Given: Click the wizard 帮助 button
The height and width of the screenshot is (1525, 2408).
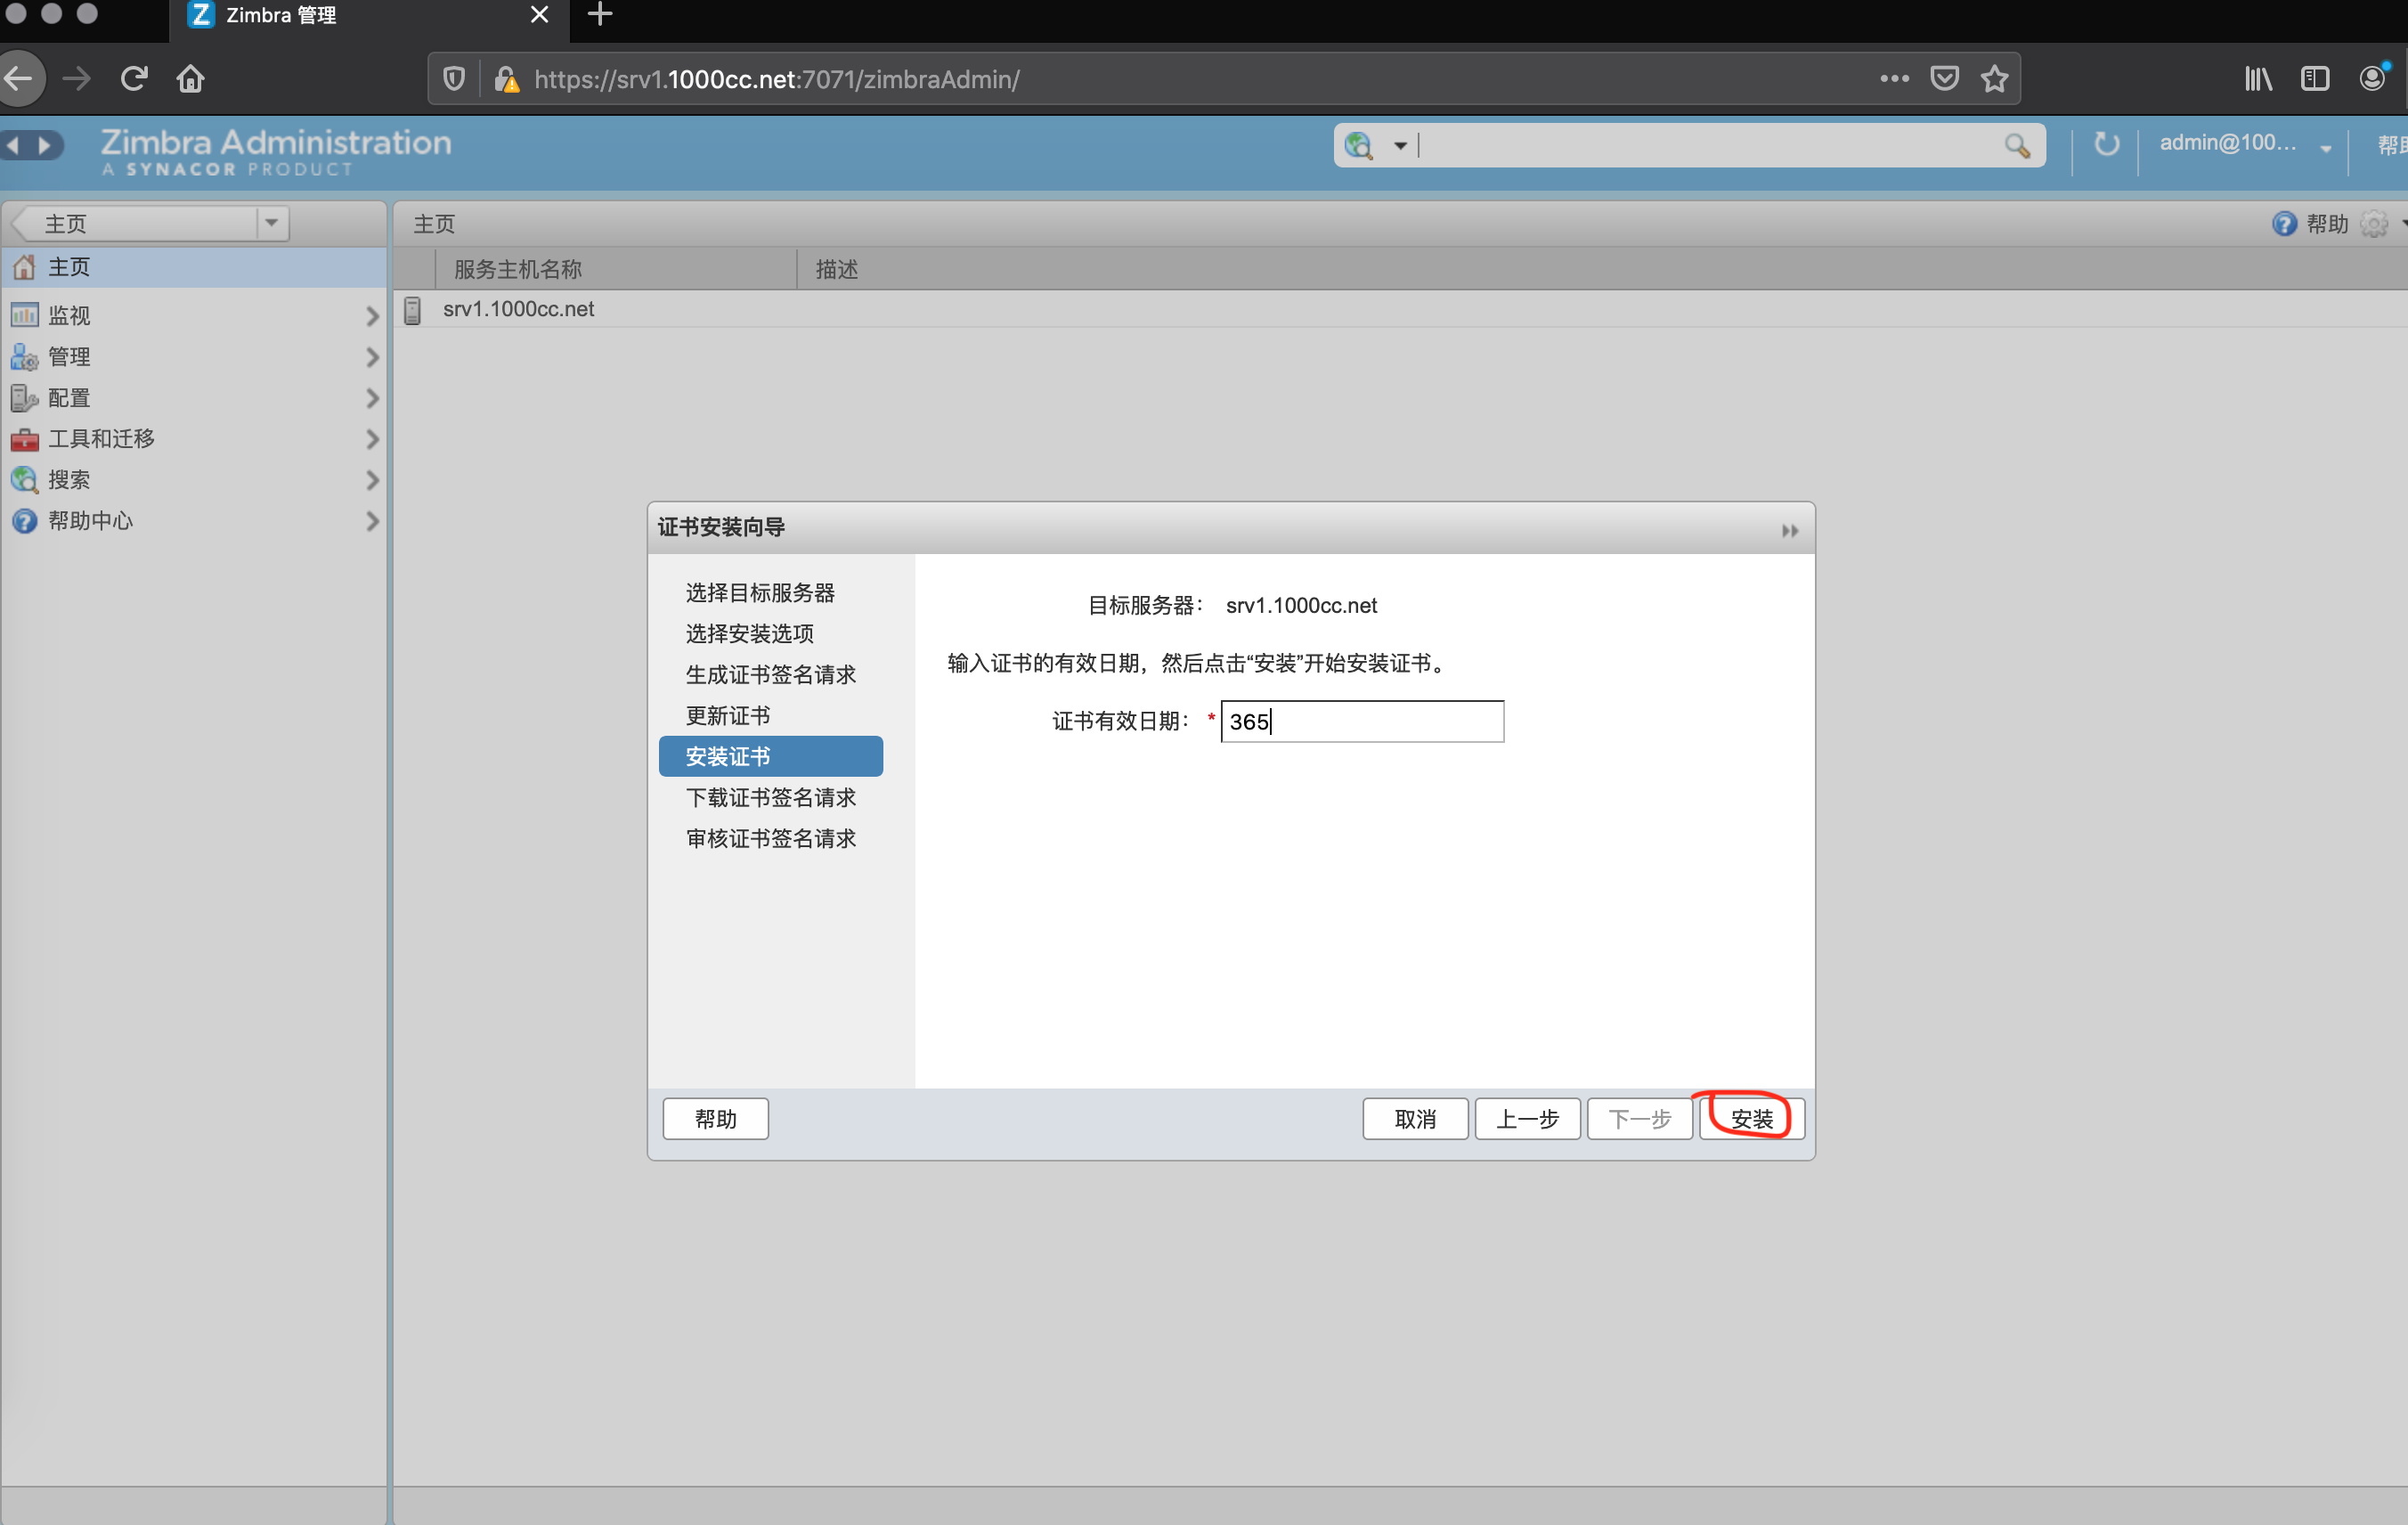Looking at the screenshot, I should 715,1118.
